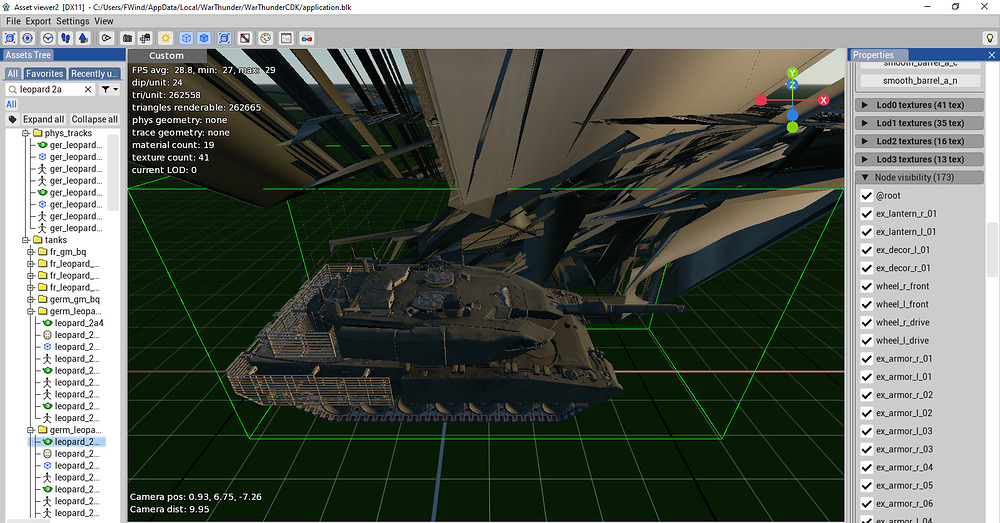Select the leopard_2a4 asset in the tree
1000x523 pixels.
79,323
